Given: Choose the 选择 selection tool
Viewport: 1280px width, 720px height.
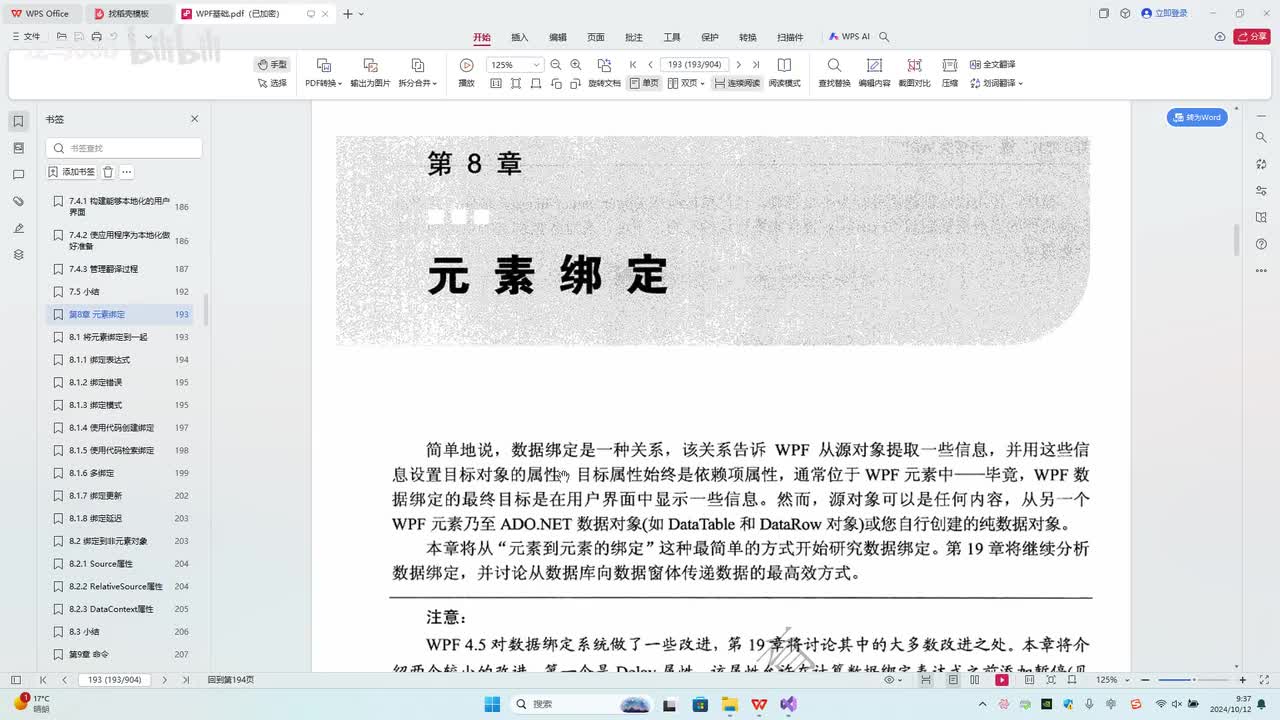Looking at the screenshot, I should 272,83.
